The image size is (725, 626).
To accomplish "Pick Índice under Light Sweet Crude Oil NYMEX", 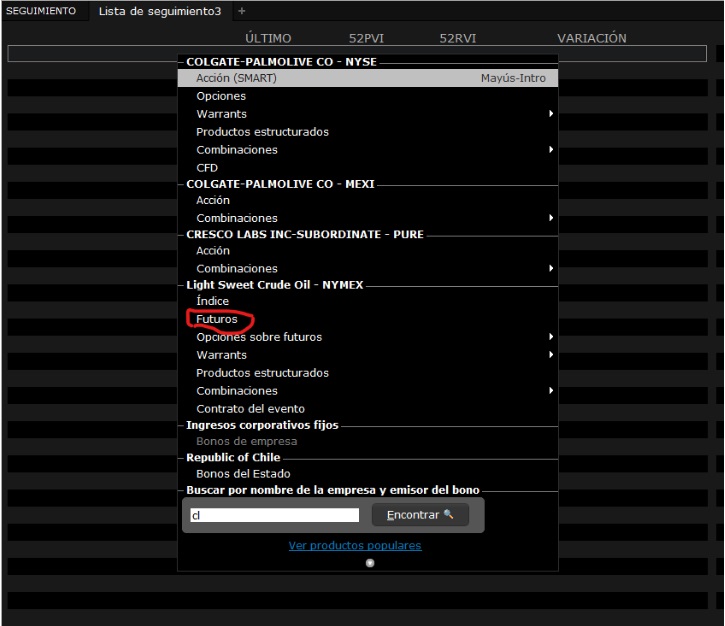I will 212,301.
